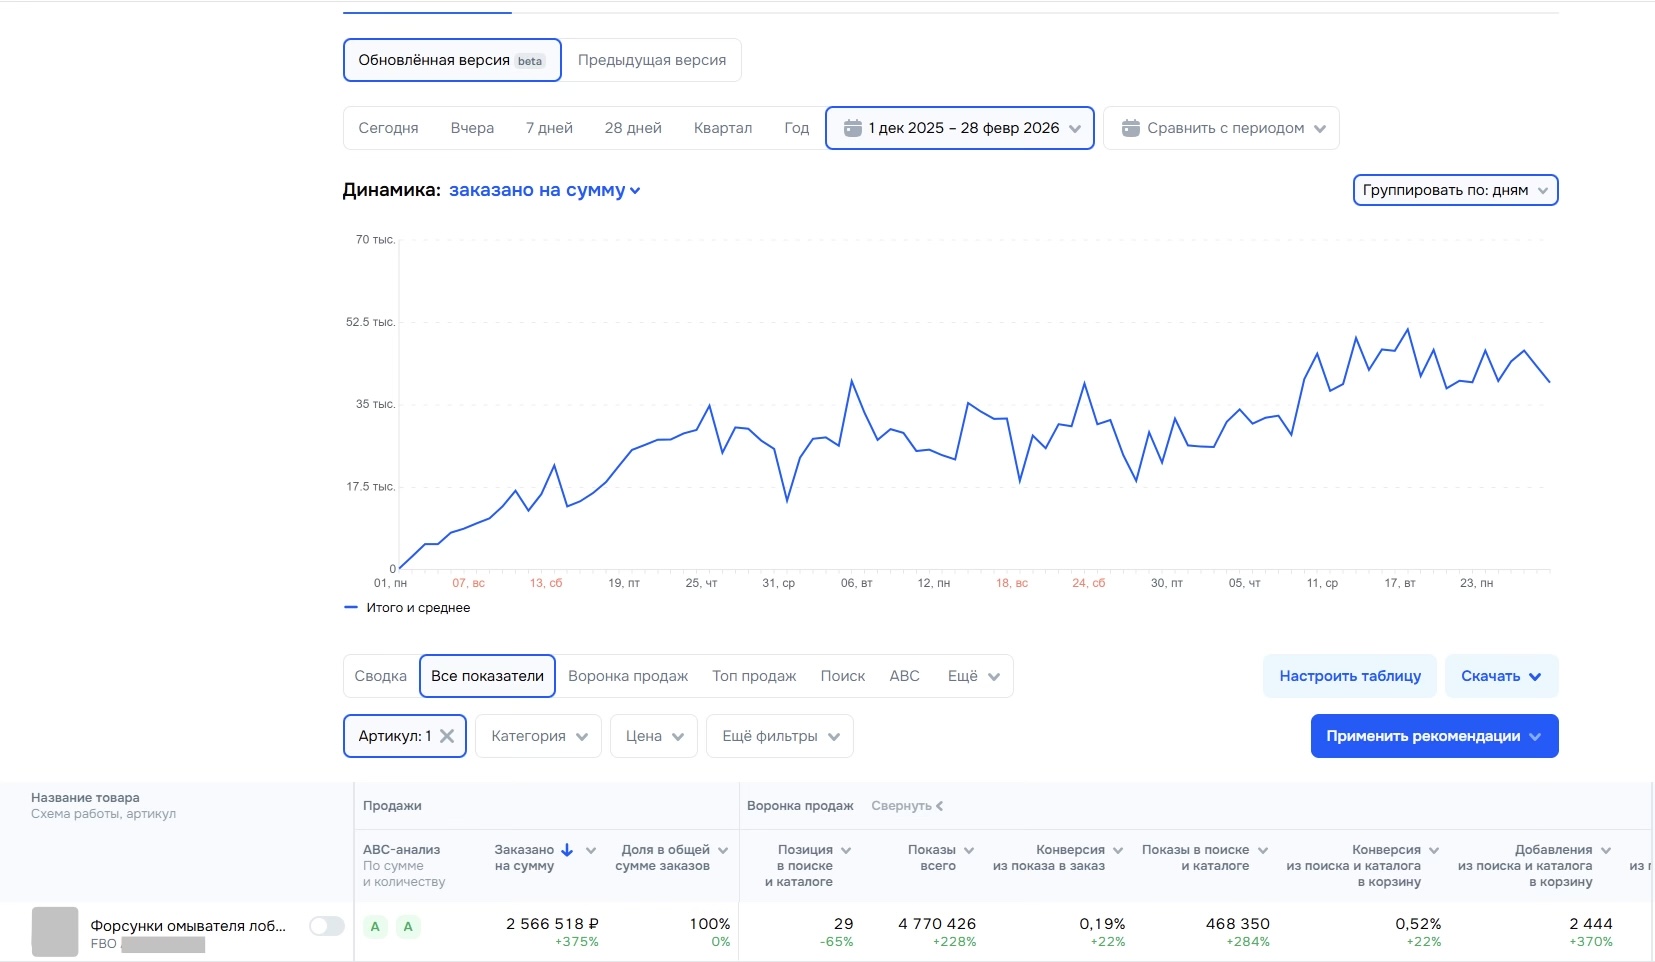Click the position value 29
Screen dimensions: 1655x962
click(844, 924)
